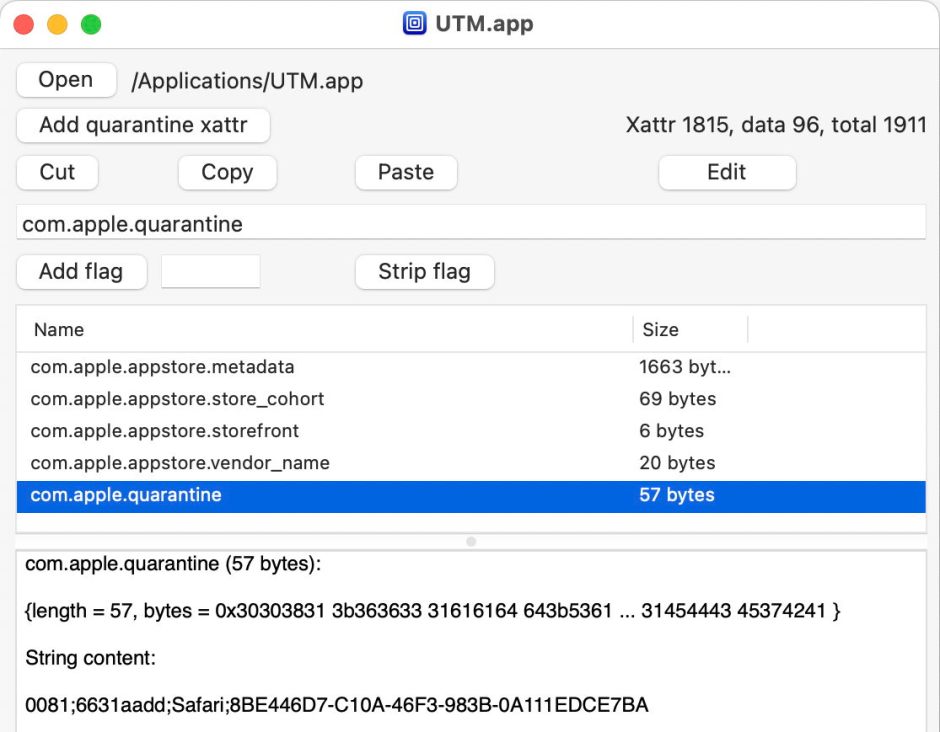Close the window with red button
The image size is (940, 732).
24,25
